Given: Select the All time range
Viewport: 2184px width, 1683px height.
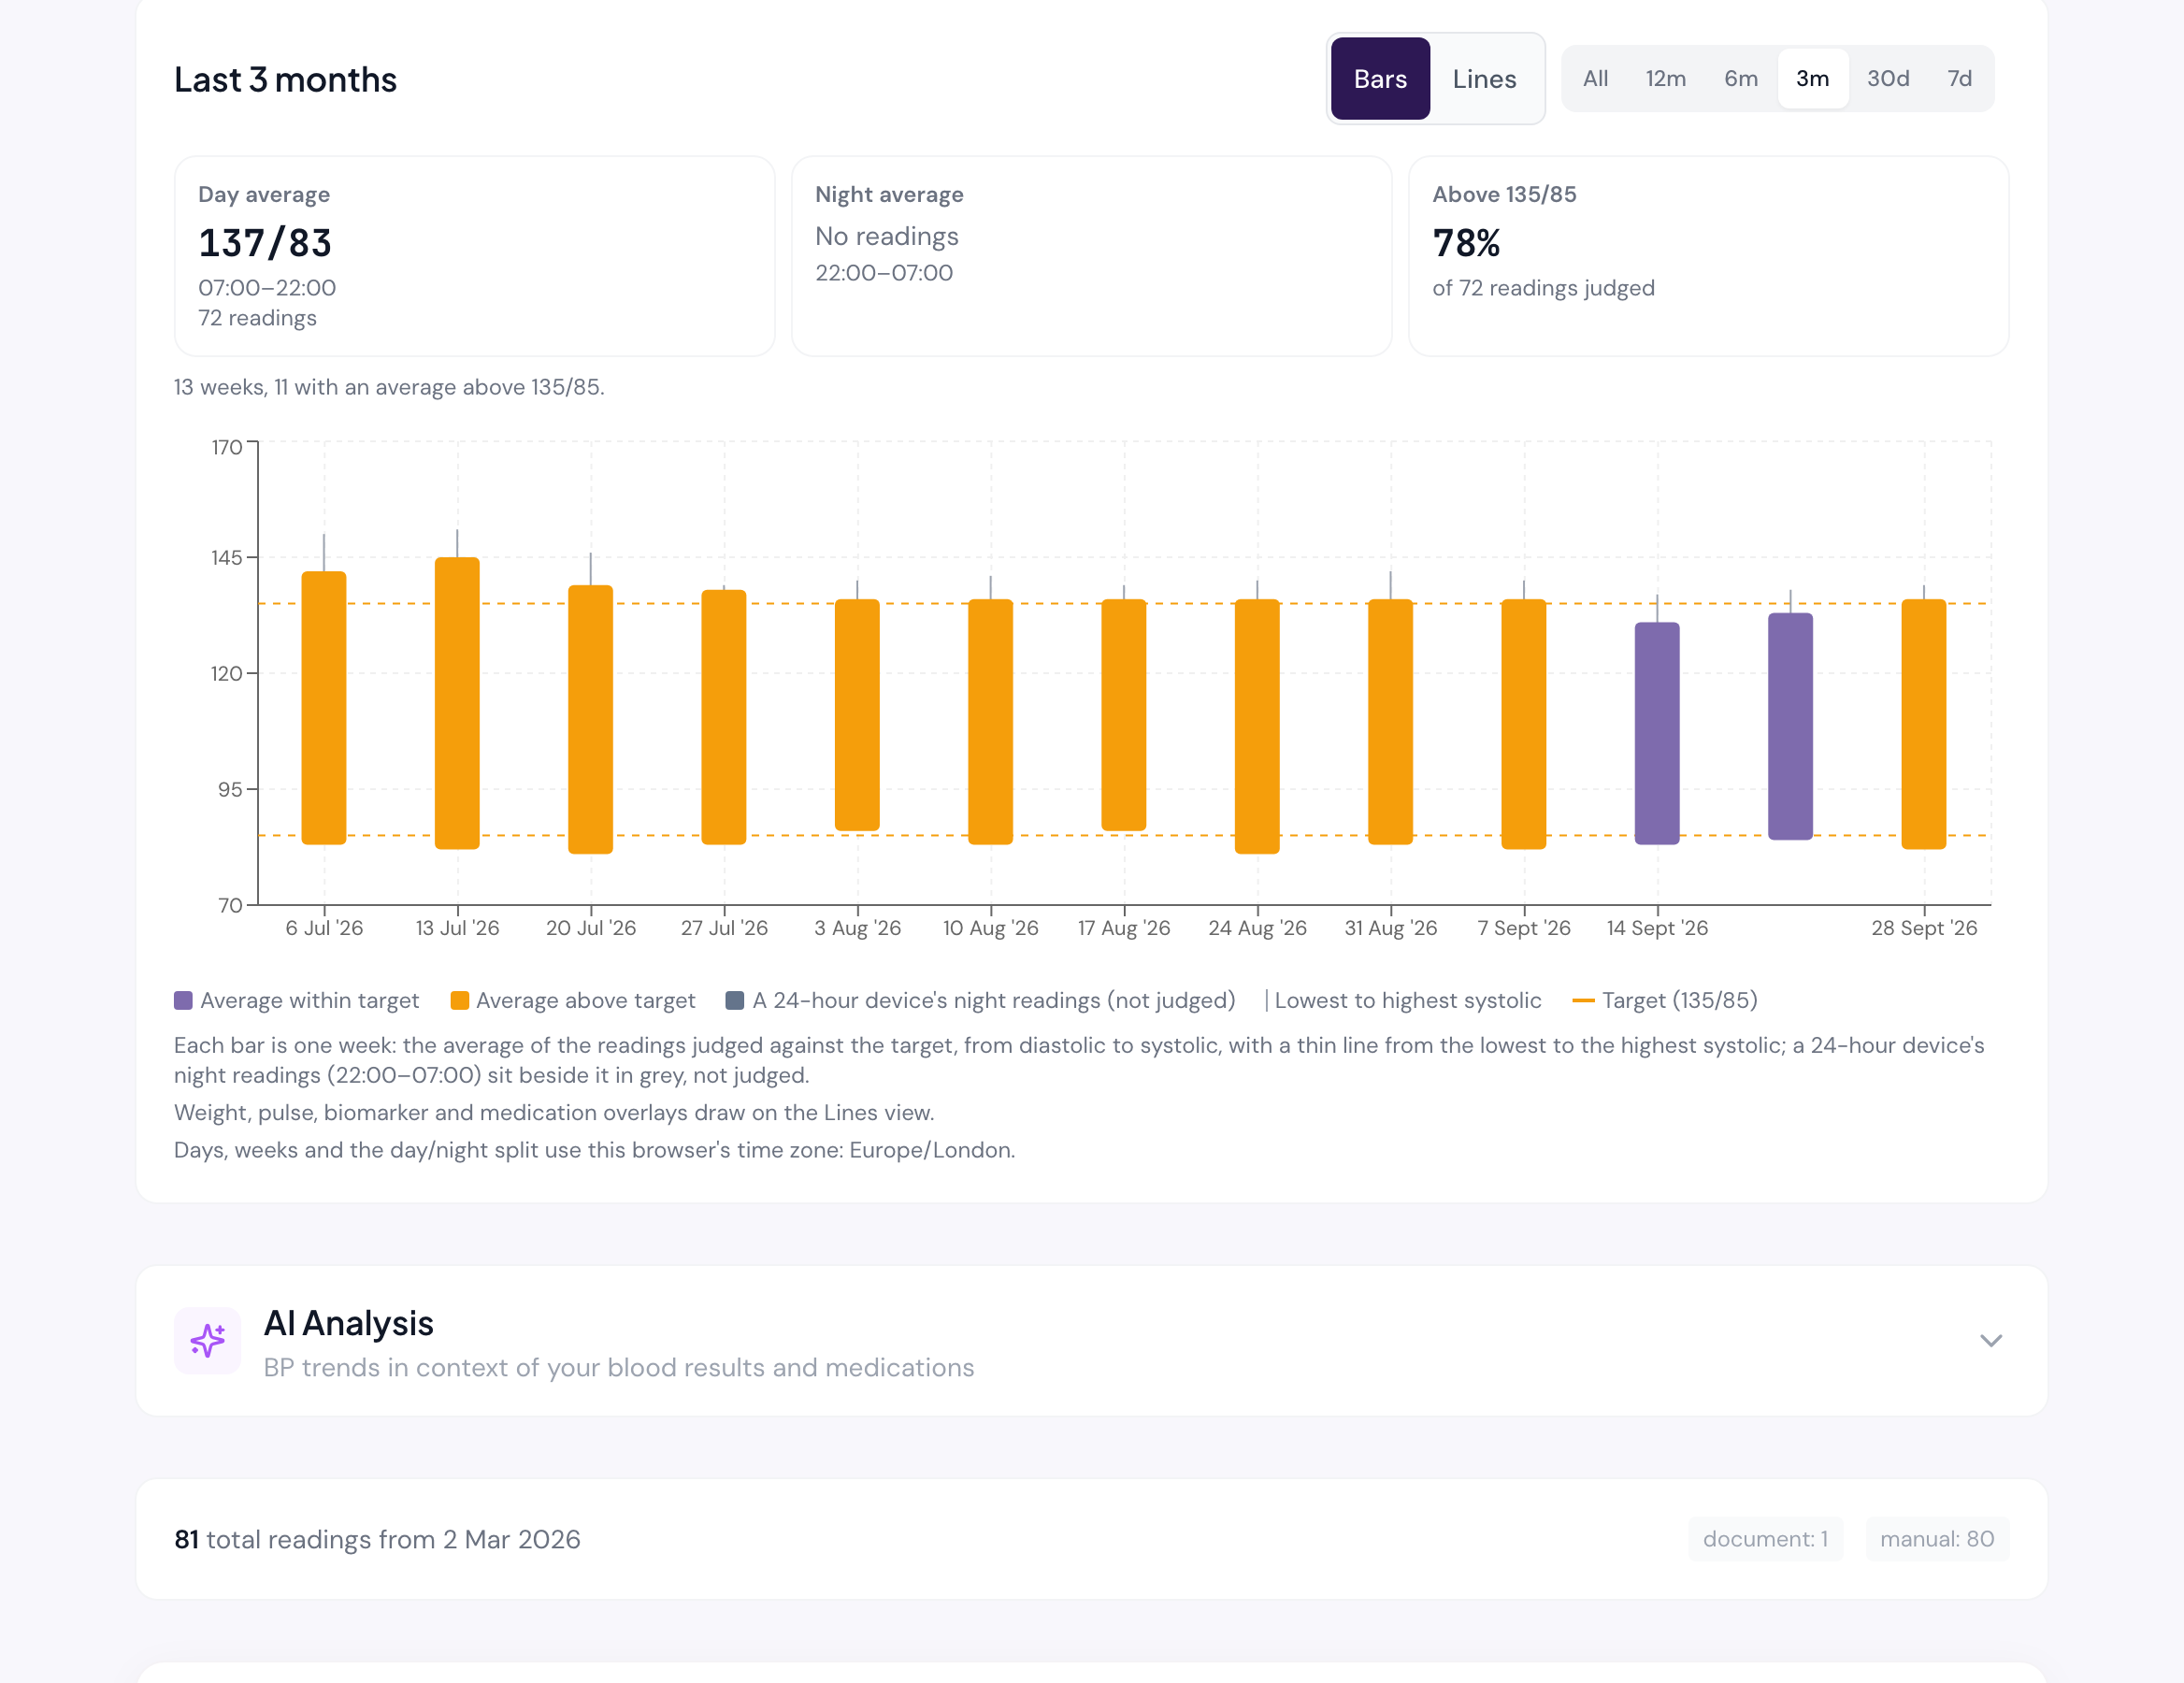Looking at the screenshot, I should click(x=1595, y=78).
